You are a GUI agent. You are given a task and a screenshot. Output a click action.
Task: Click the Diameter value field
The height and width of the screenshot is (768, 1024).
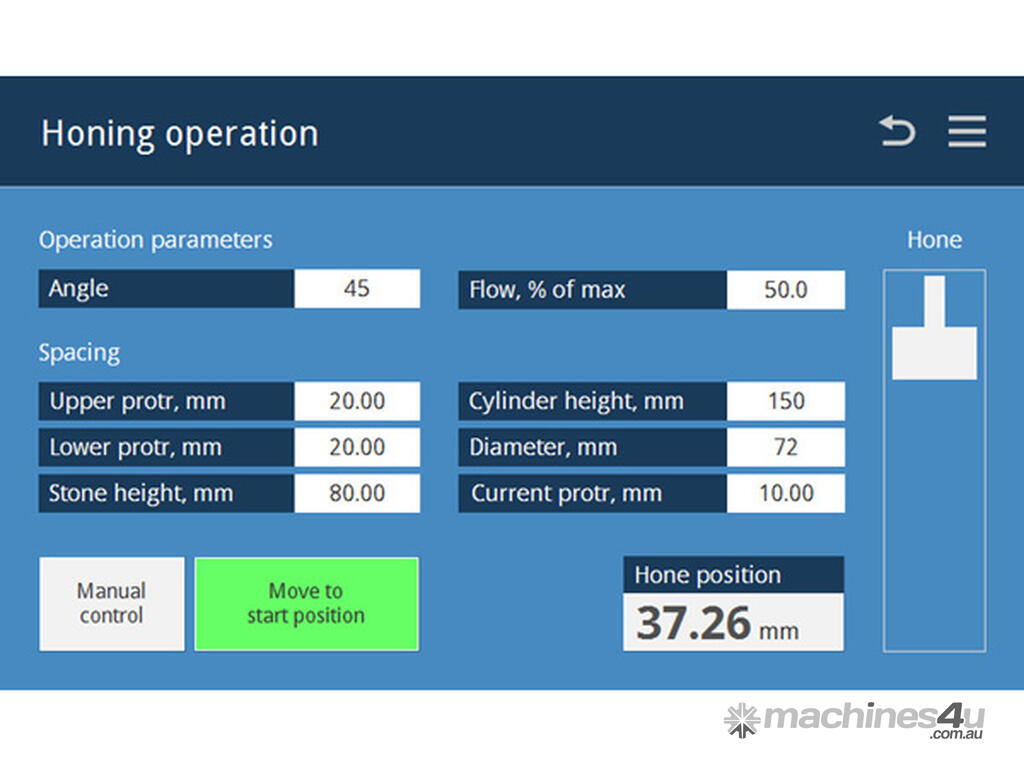[x=785, y=447]
